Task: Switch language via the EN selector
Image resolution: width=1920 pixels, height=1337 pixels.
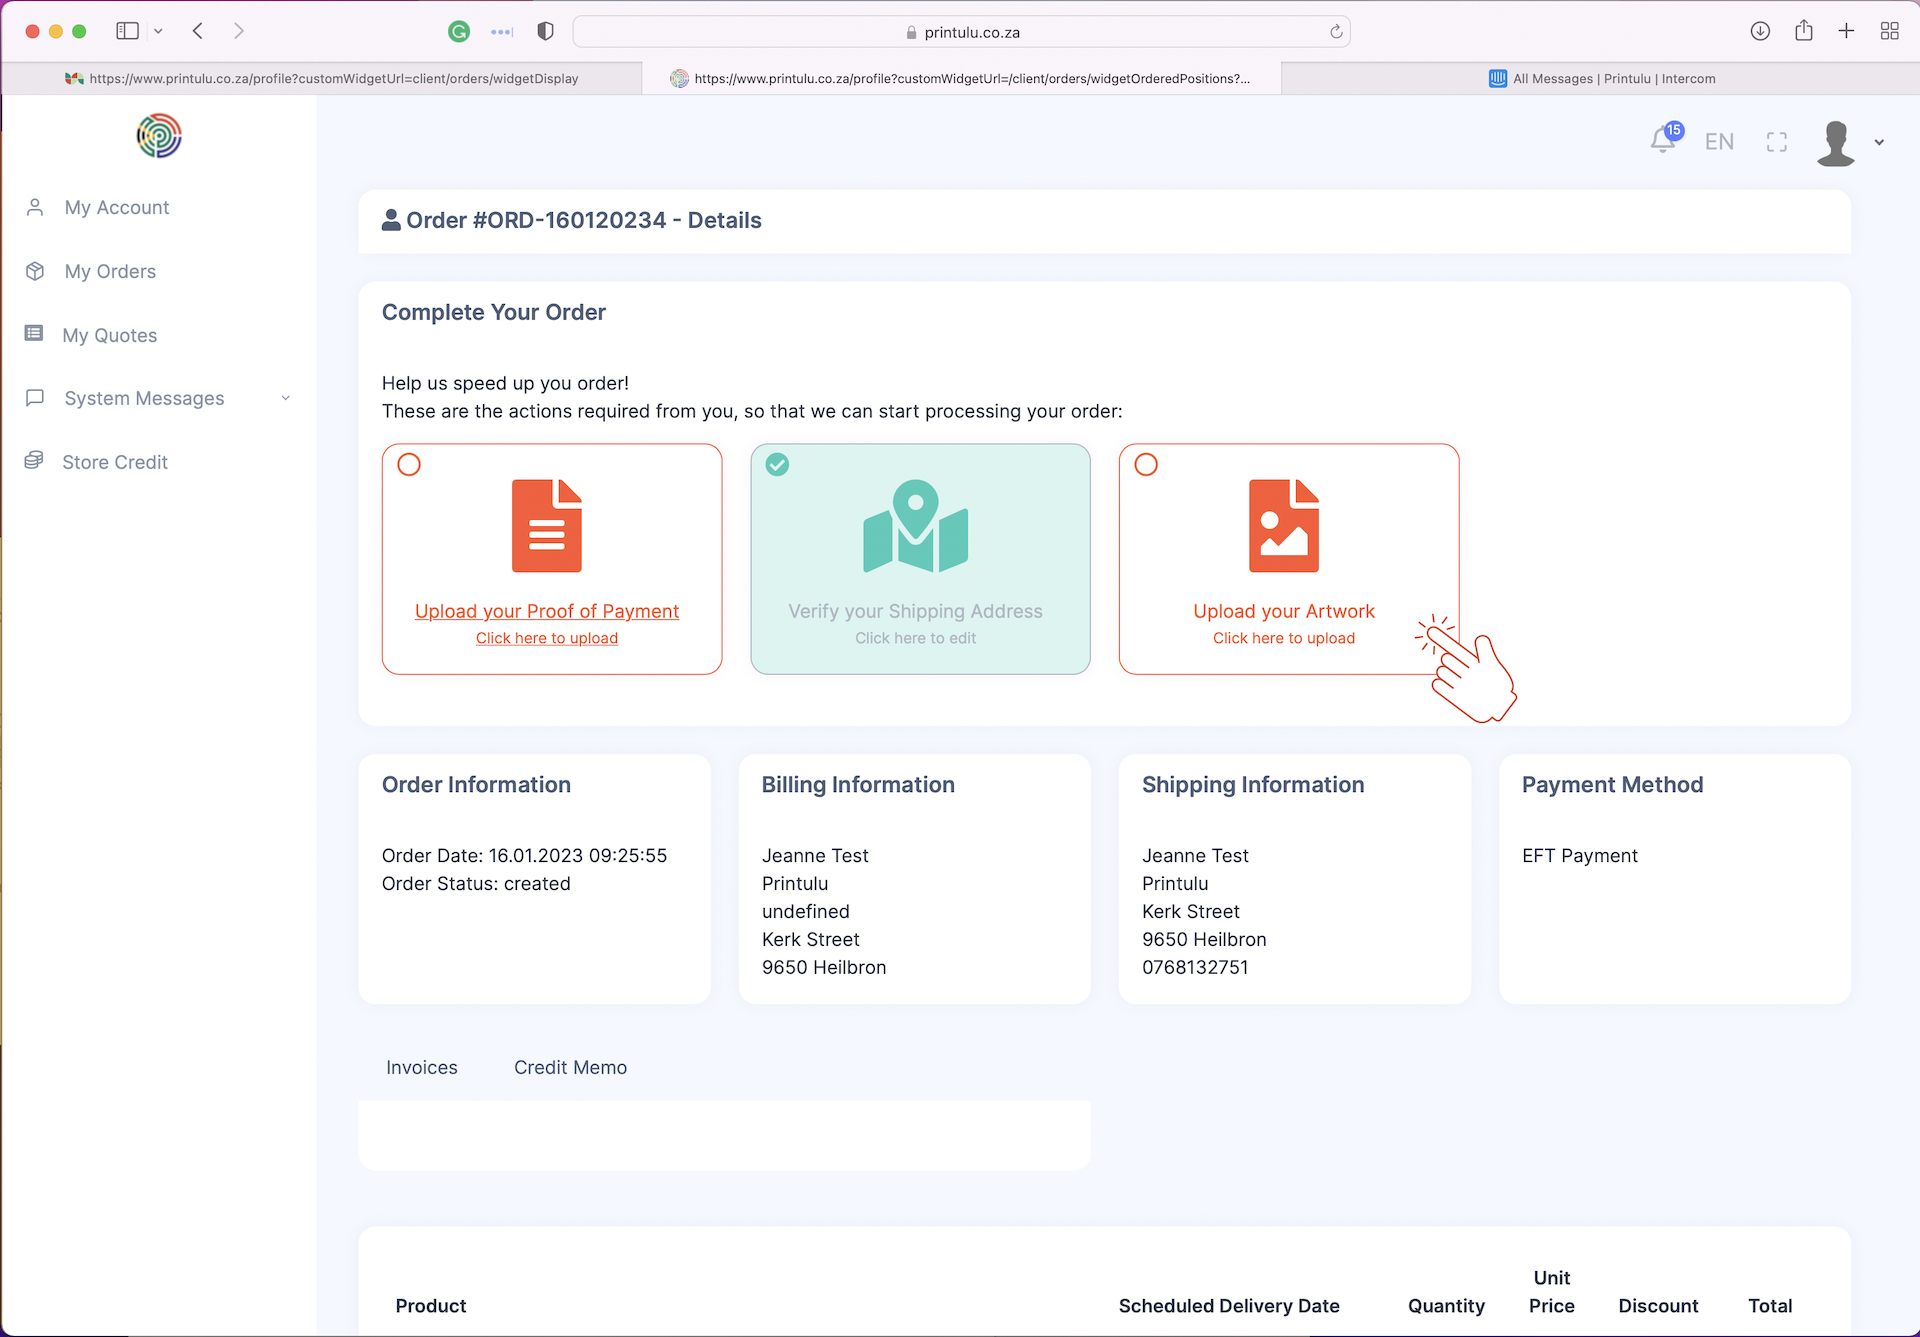Action: click(x=1719, y=142)
